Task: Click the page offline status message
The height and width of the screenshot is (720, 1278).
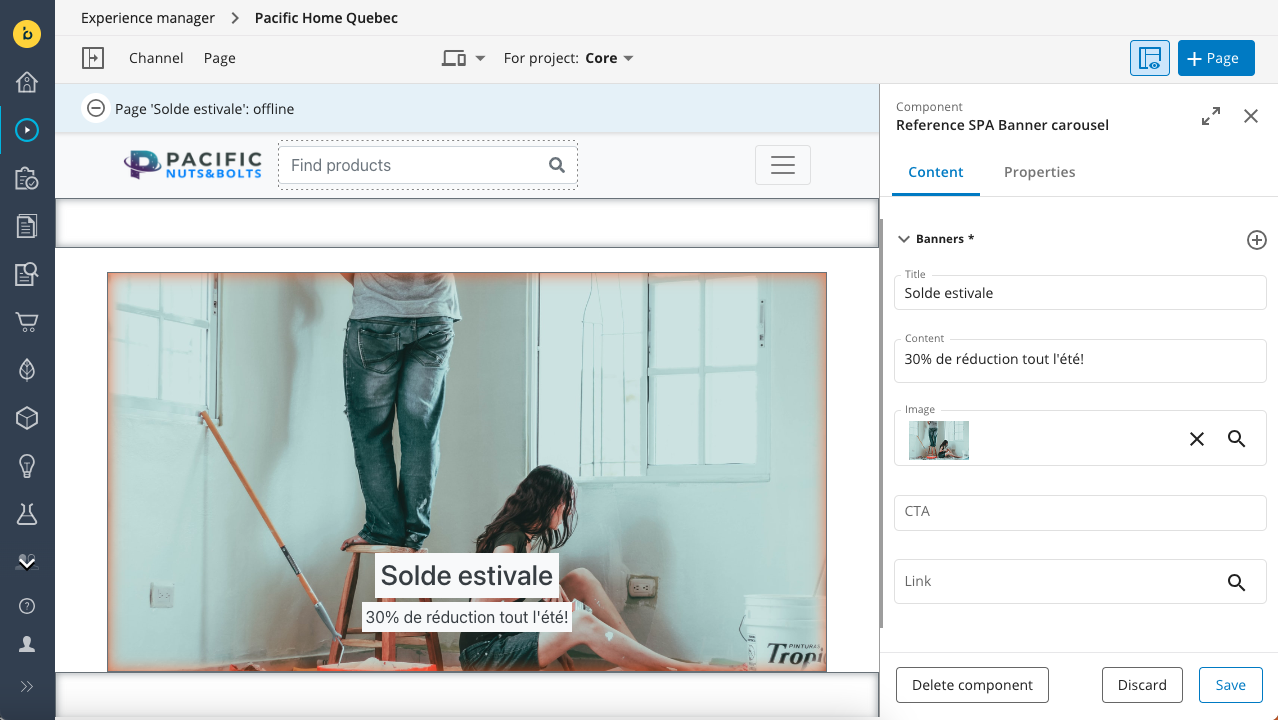Action: (x=205, y=109)
